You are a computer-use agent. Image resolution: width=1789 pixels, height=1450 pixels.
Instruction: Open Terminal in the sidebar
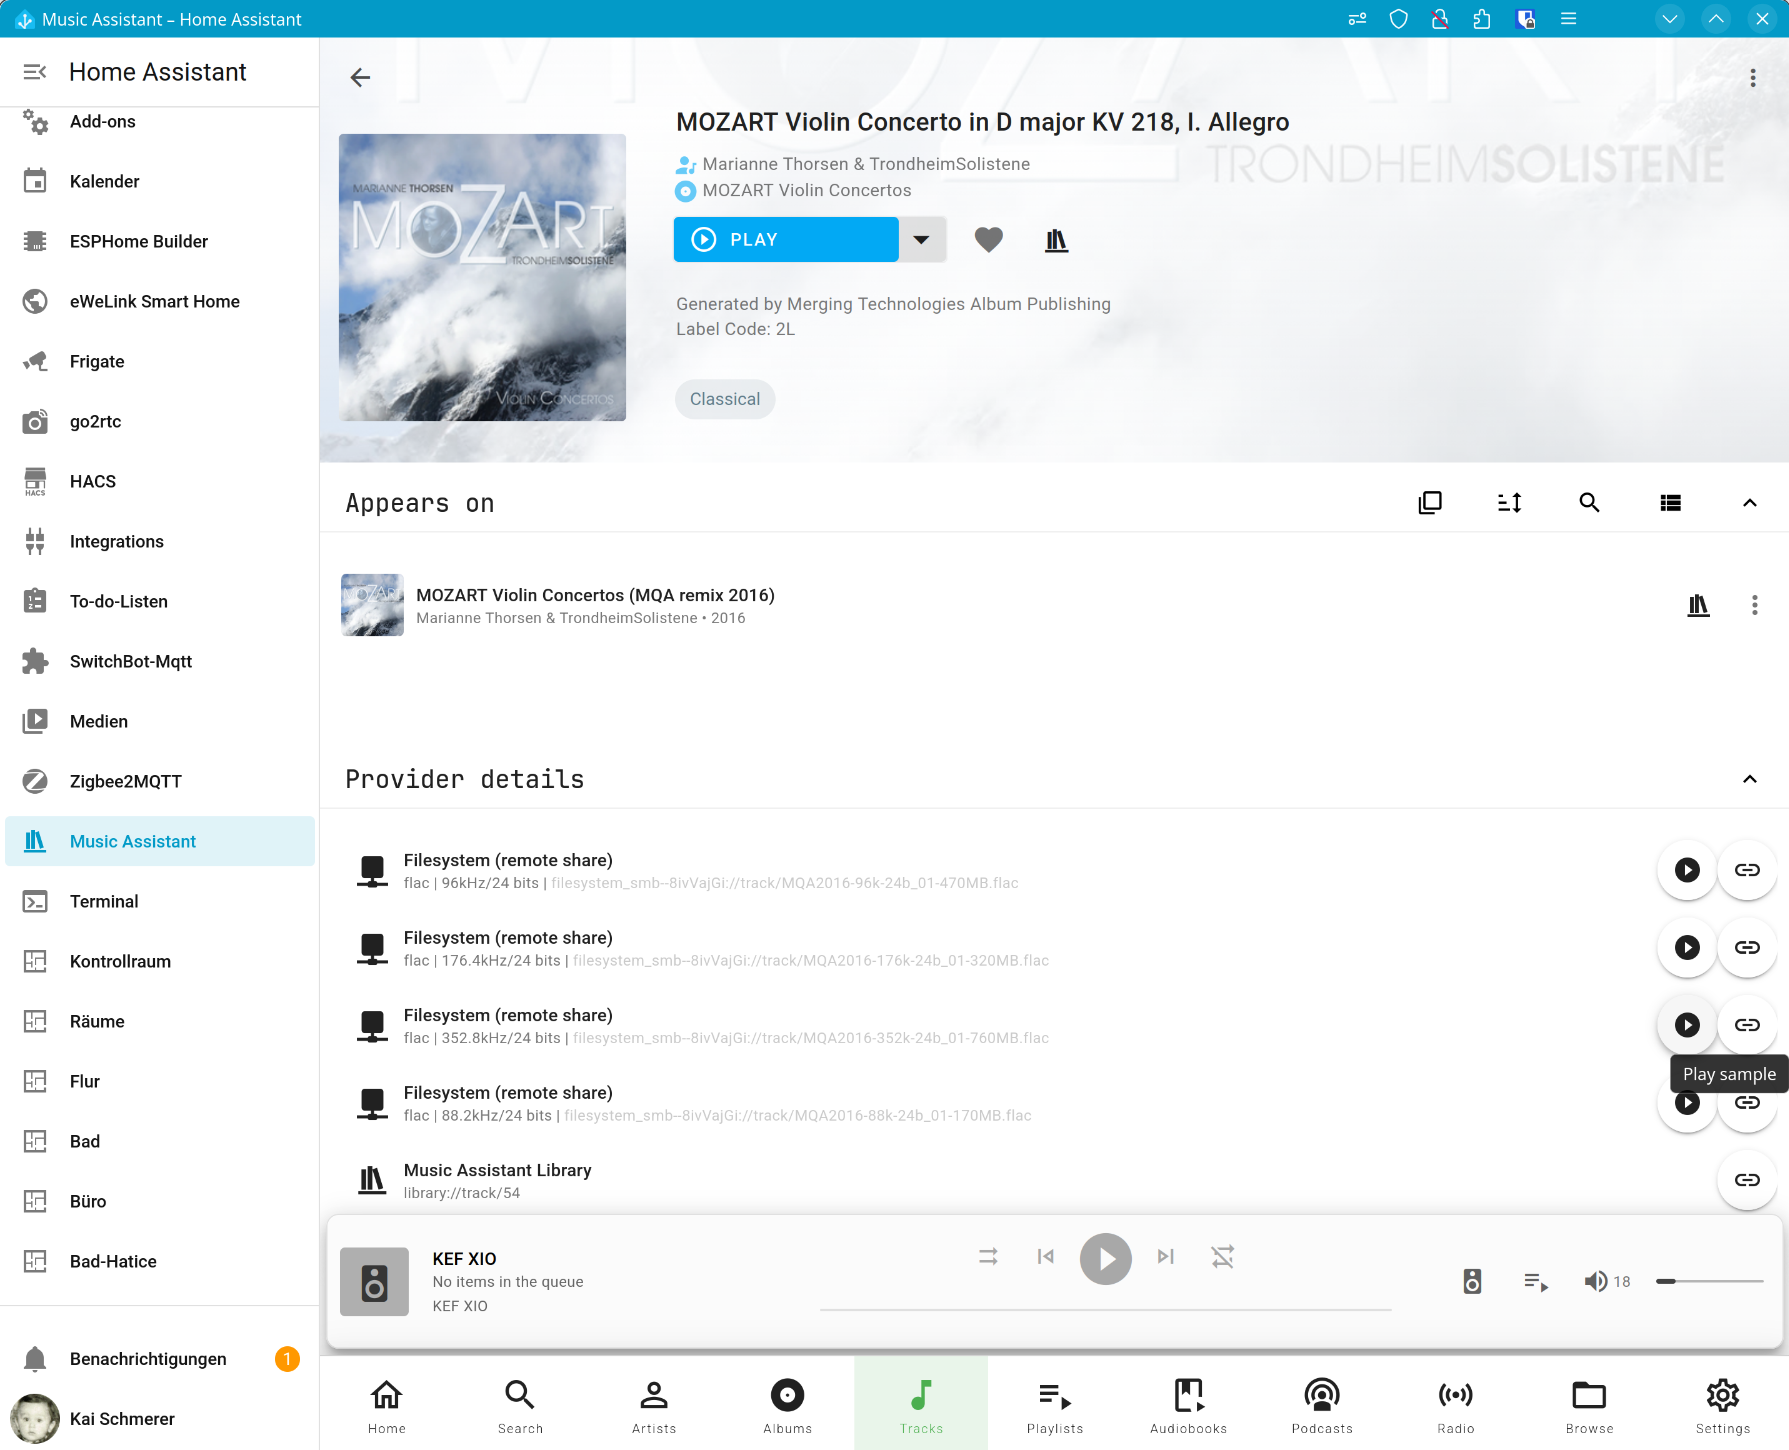pos(160,901)
